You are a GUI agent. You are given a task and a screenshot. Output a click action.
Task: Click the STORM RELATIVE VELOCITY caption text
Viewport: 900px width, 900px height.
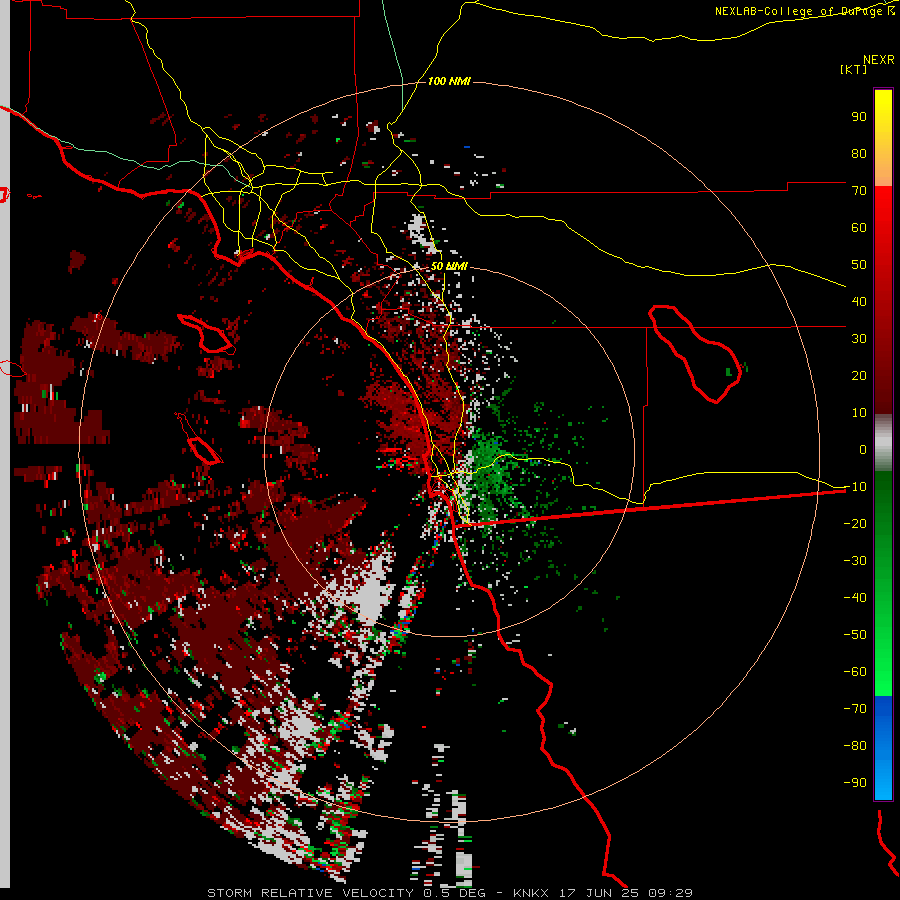pos(310,893)
